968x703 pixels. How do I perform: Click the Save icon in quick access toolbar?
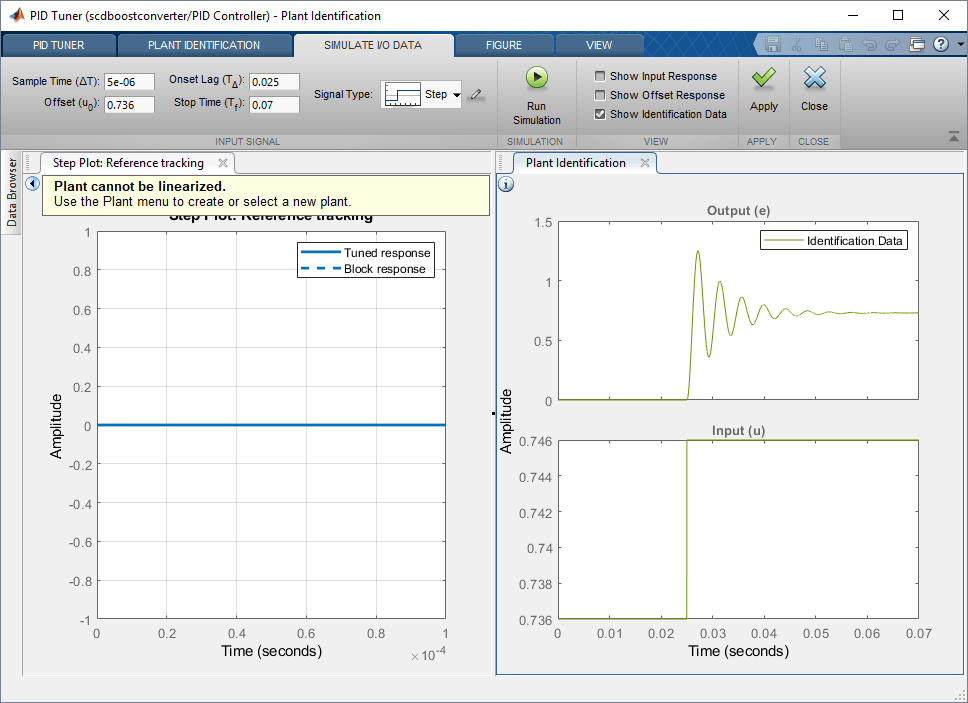tap(772, 44)
